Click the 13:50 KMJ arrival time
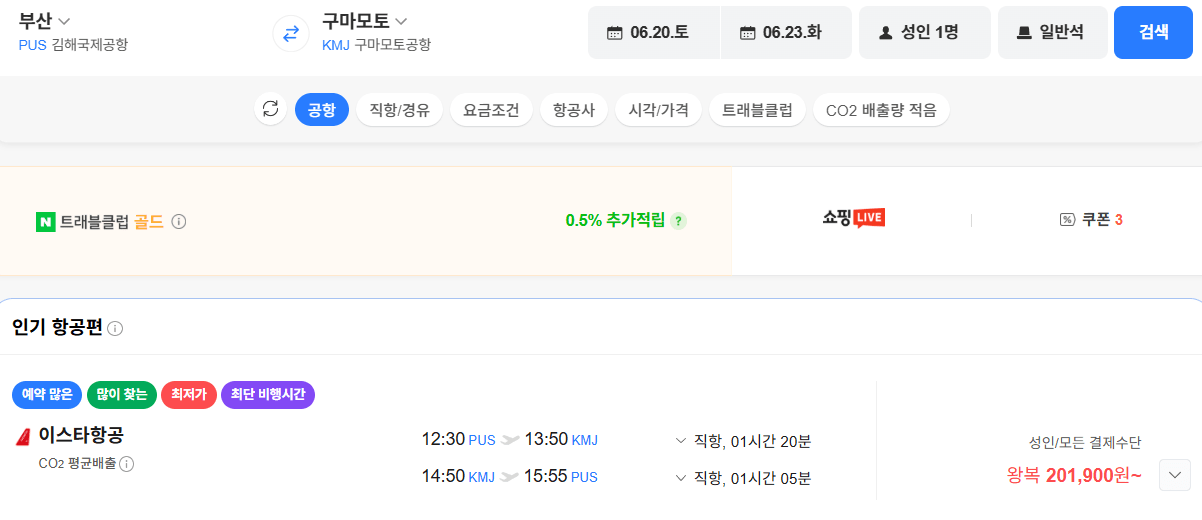 561,440
